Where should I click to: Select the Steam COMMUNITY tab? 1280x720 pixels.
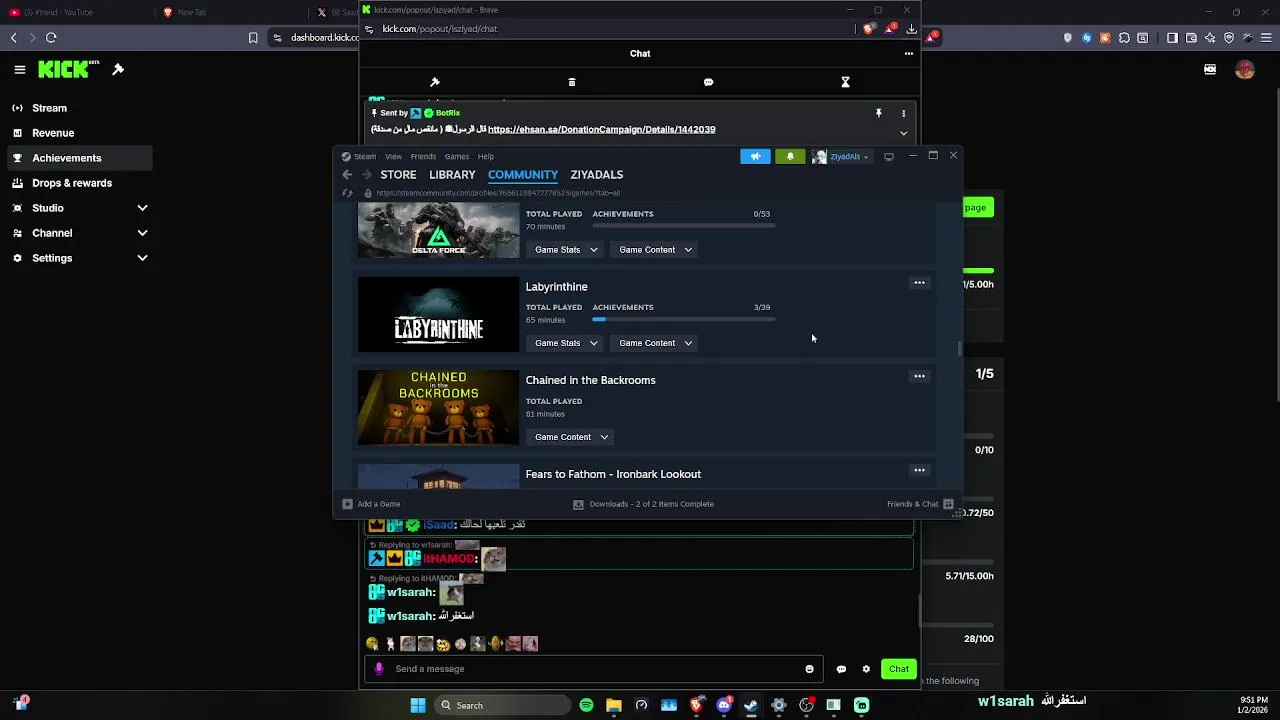coord(523,175)
